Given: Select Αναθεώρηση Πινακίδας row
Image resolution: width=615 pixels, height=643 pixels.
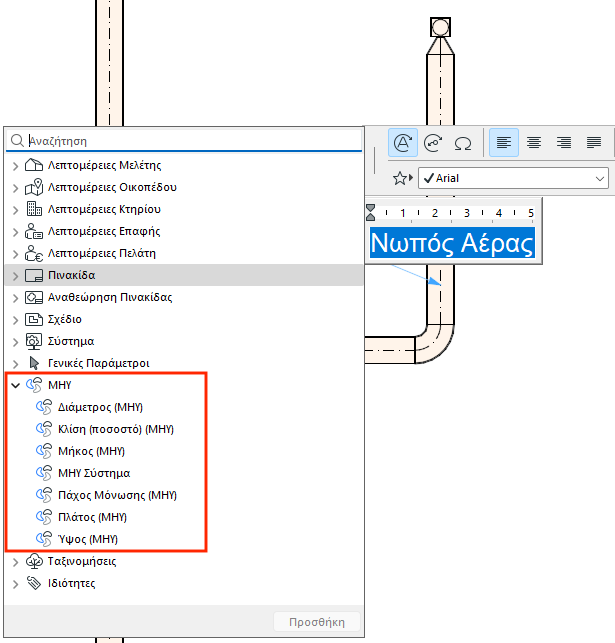Looking at the screenshot, I should [x=184, y=297].
